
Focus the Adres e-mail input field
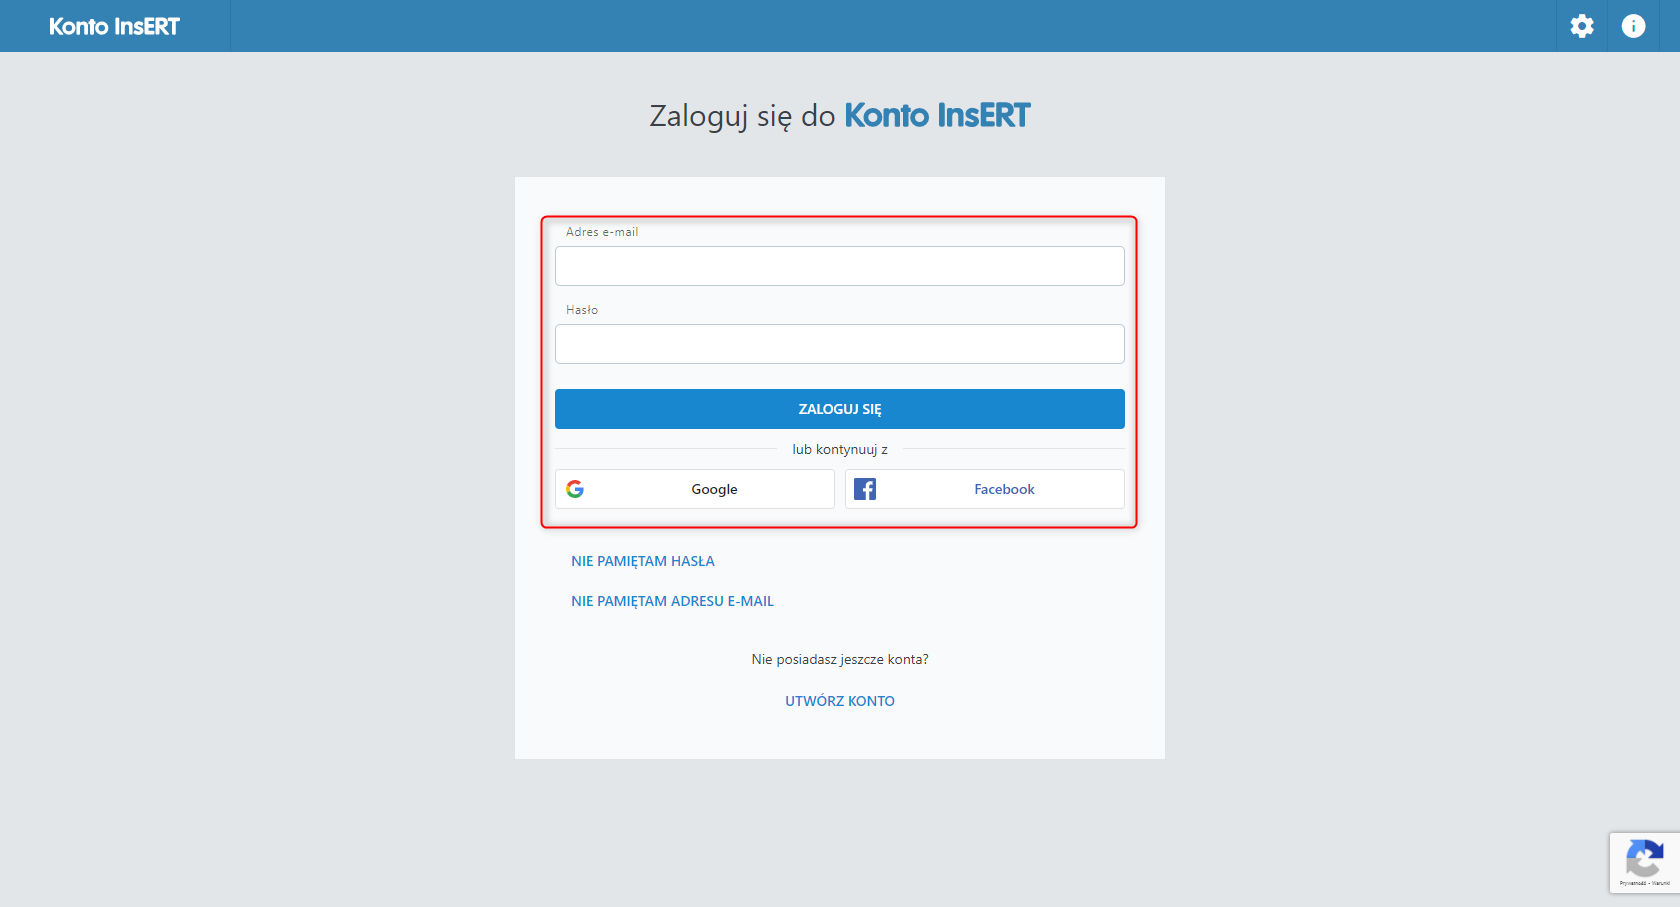pyautogui.click(x=840, y=266)
